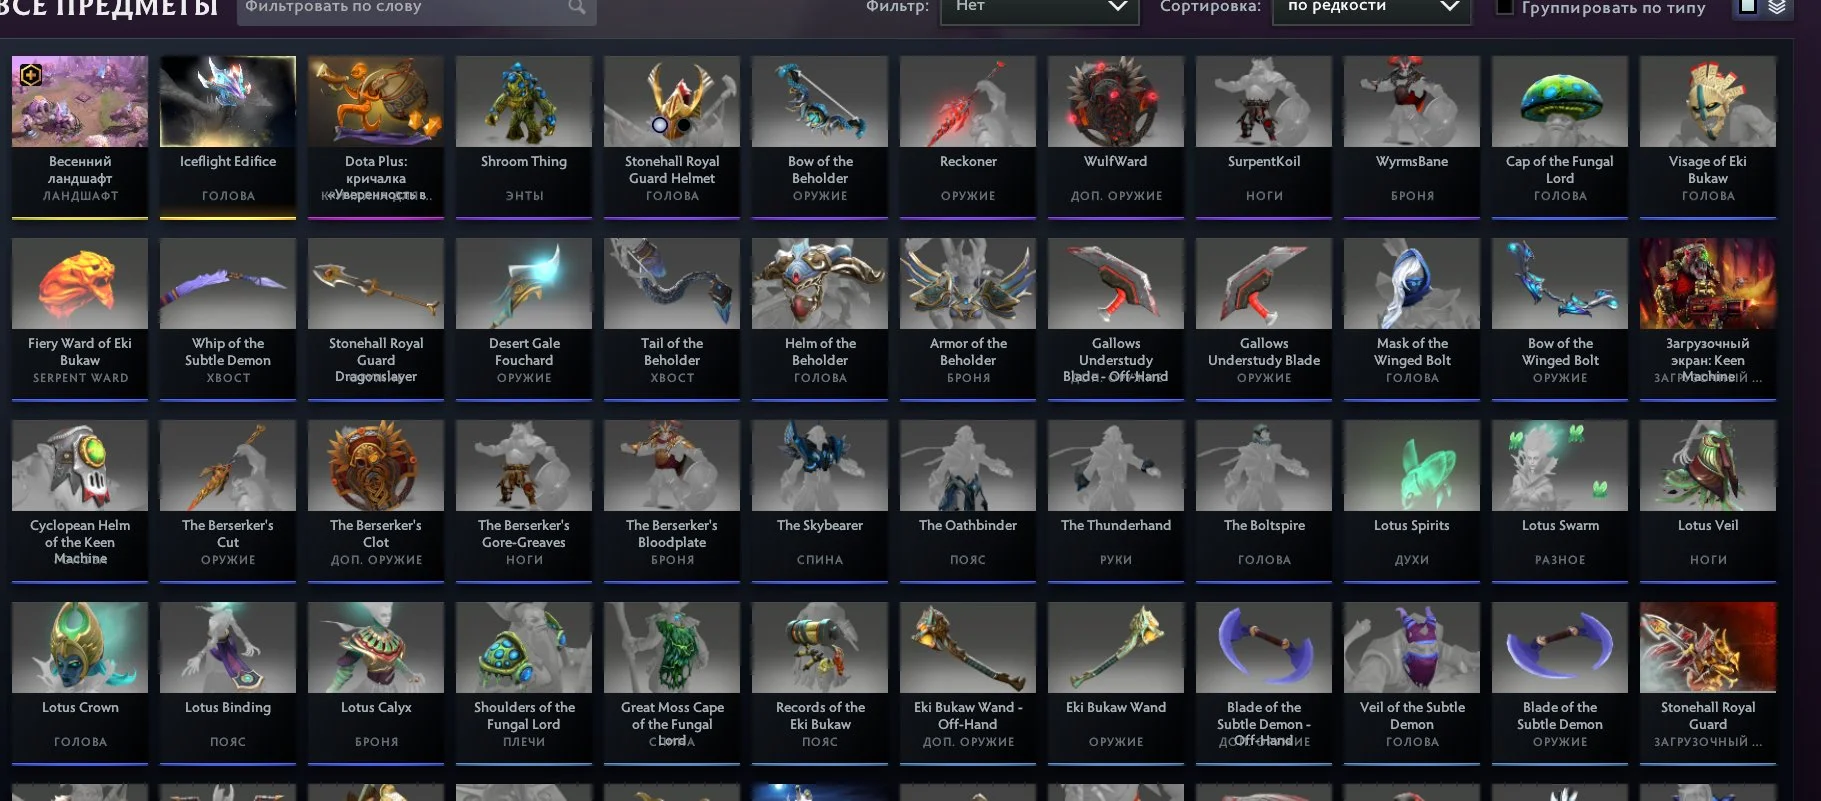1821x801 pixels.
Task: Enable the Группировать по типу checkbox
Action: (x=1503, y=7)
